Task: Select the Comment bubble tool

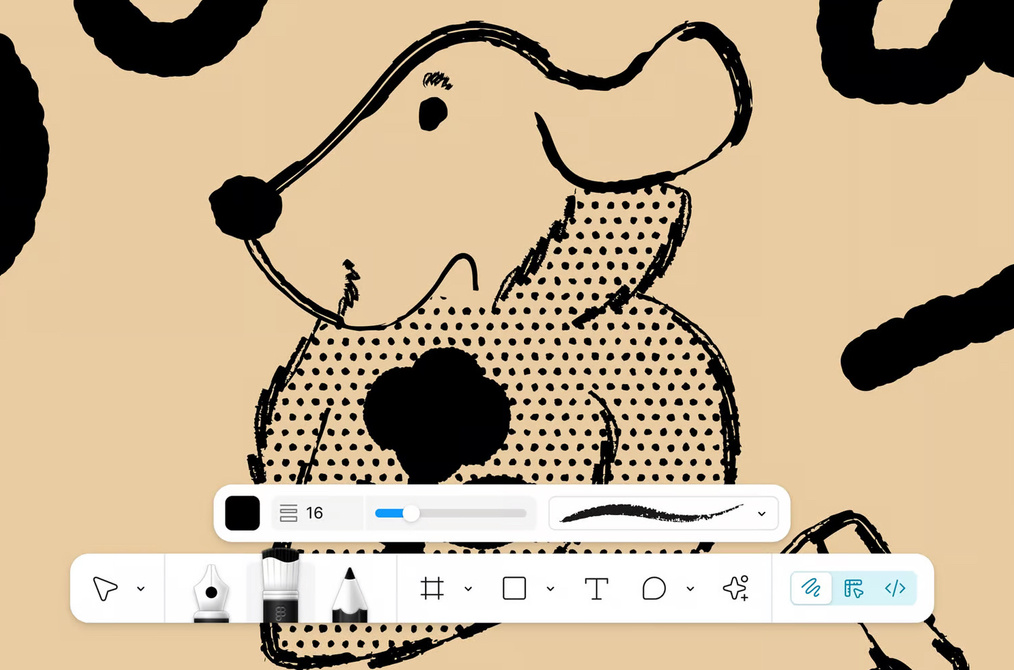Action: click(x=654, y=589)
